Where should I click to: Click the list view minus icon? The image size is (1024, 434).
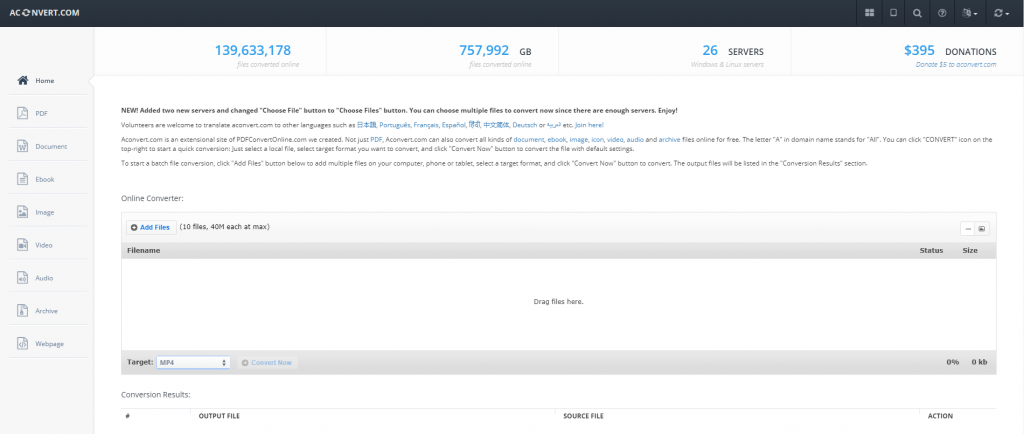pos(968,228)
